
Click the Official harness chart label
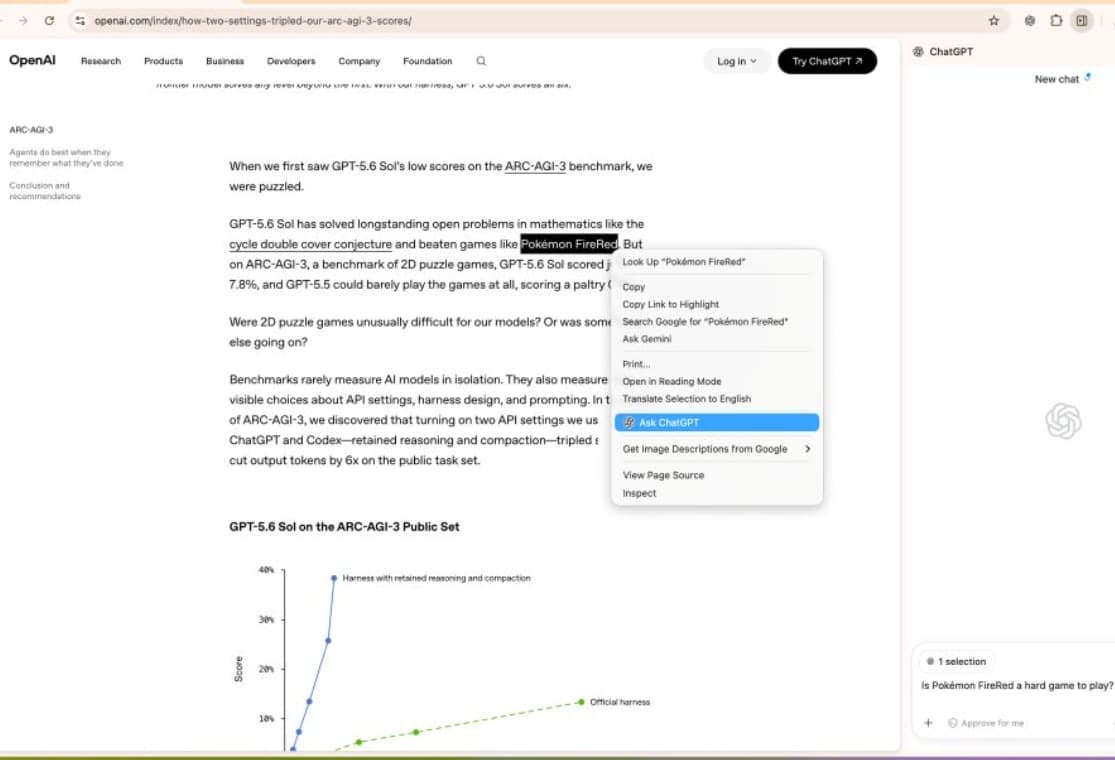tap(620, 702)
